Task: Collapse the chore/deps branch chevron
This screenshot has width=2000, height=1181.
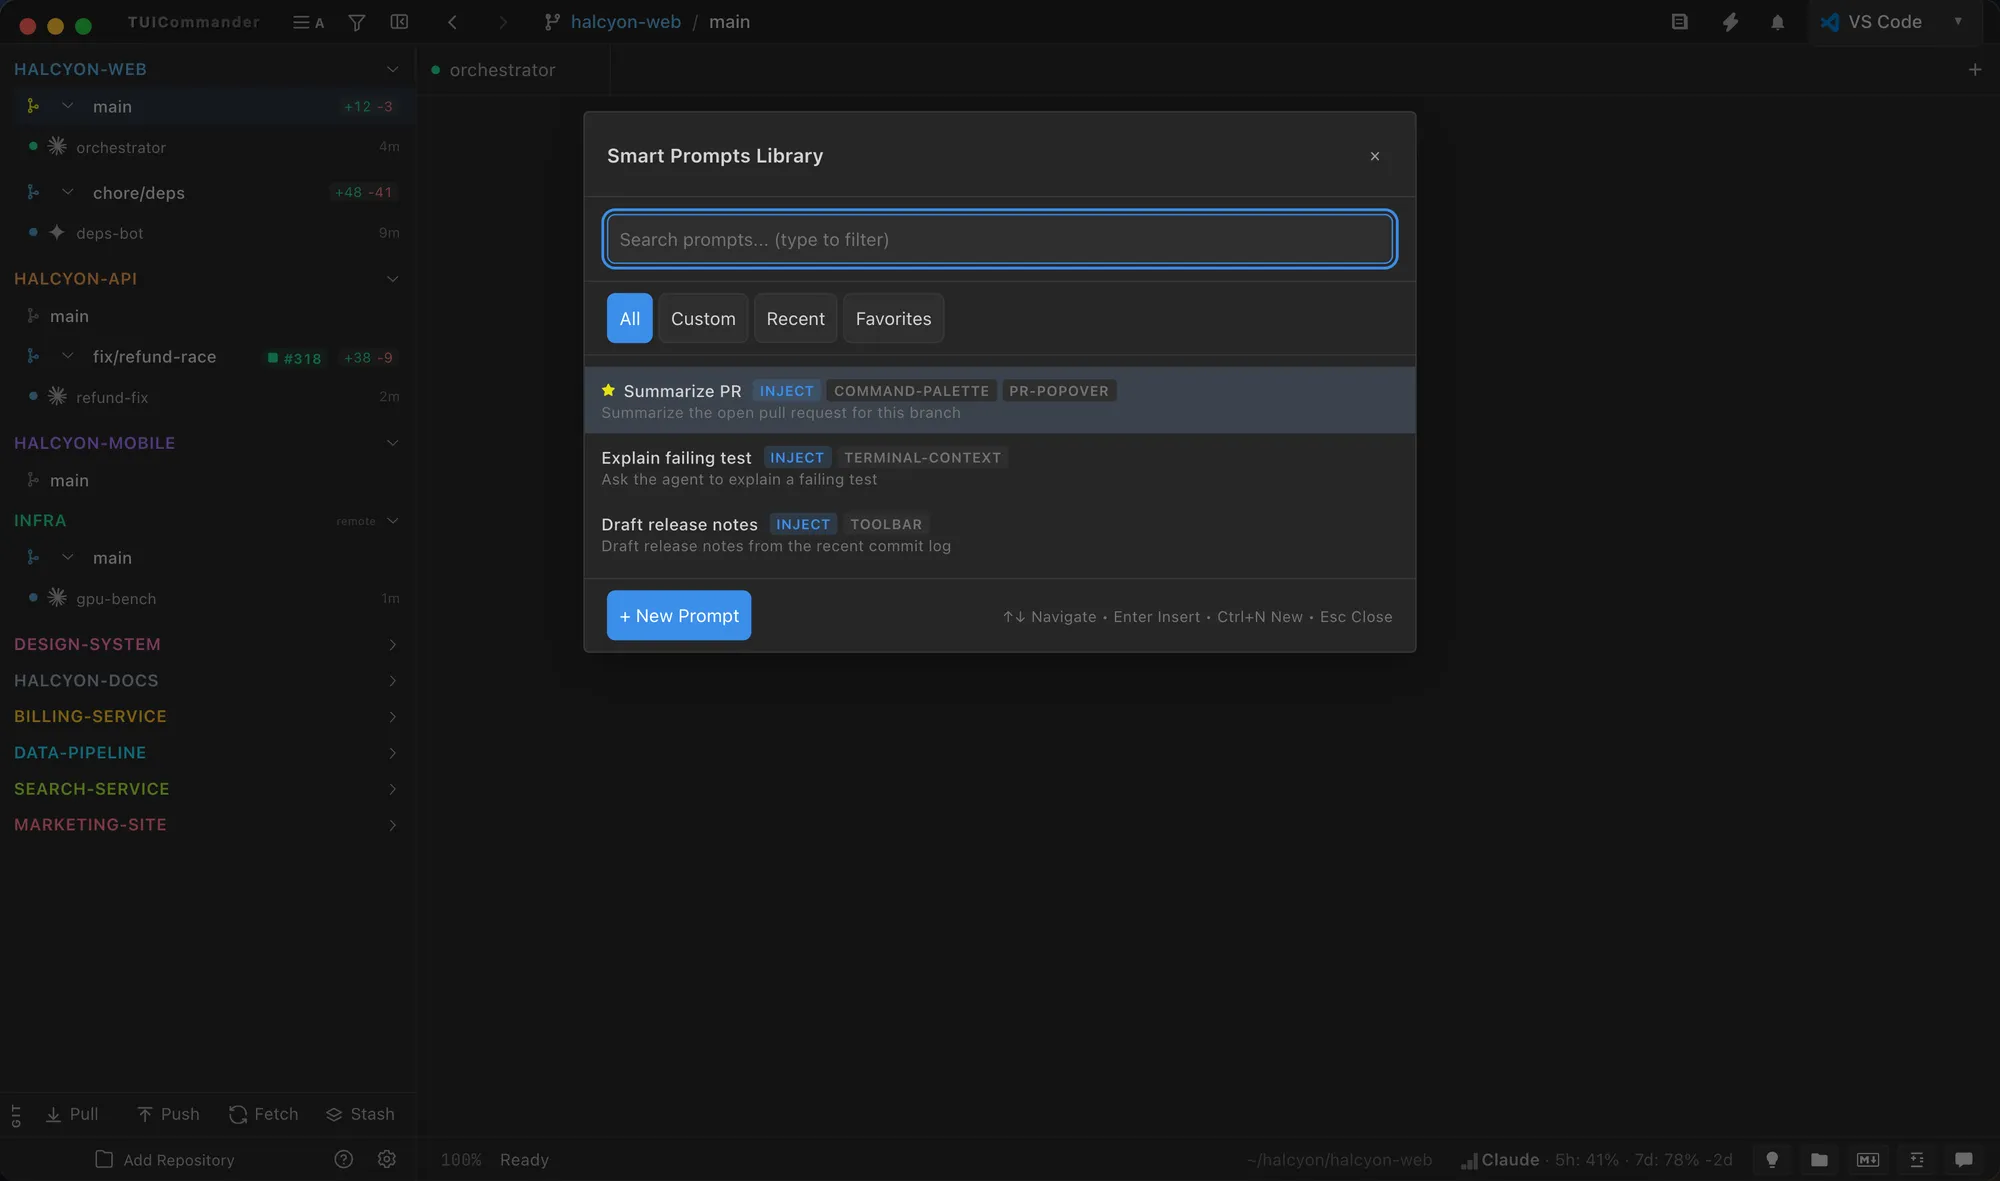Action: click(x=68, y=192)
